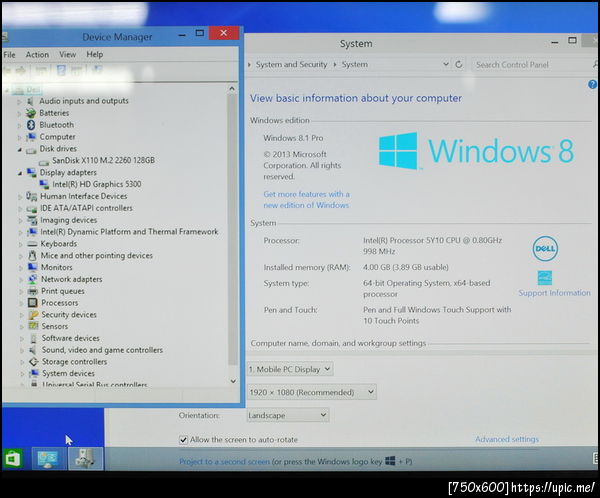This screenshot has width=600, height=498.
Task: Click Device Manager scrollbar down arrow
Action: click(233, 381)
